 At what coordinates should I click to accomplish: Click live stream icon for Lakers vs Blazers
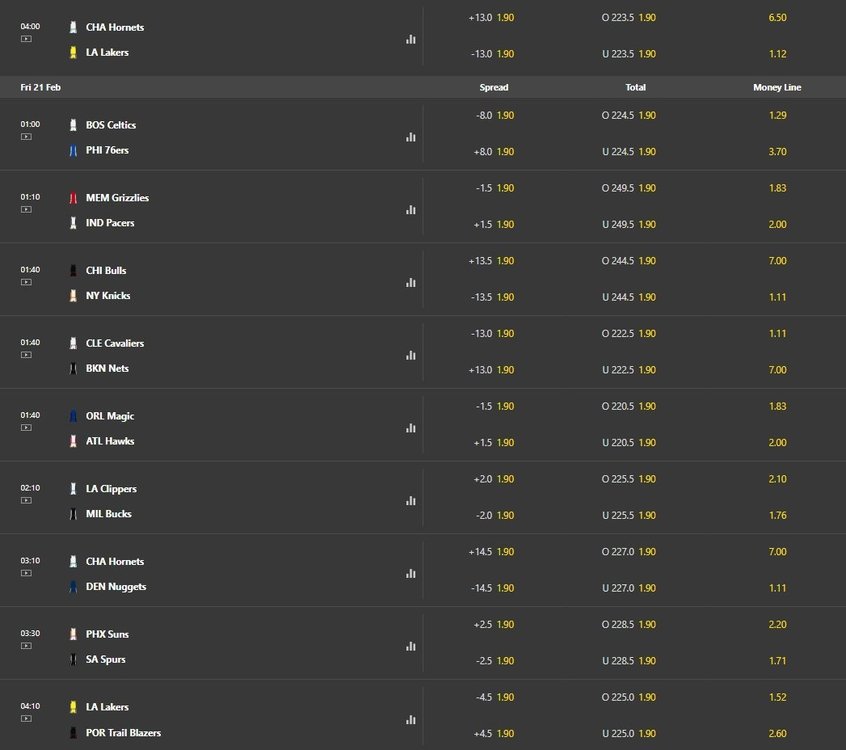click(26, 719)
